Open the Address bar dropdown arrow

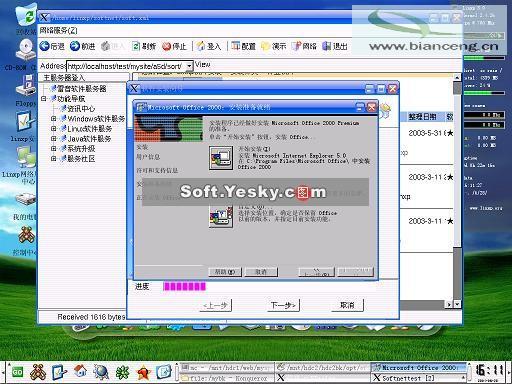pos(189,66)
